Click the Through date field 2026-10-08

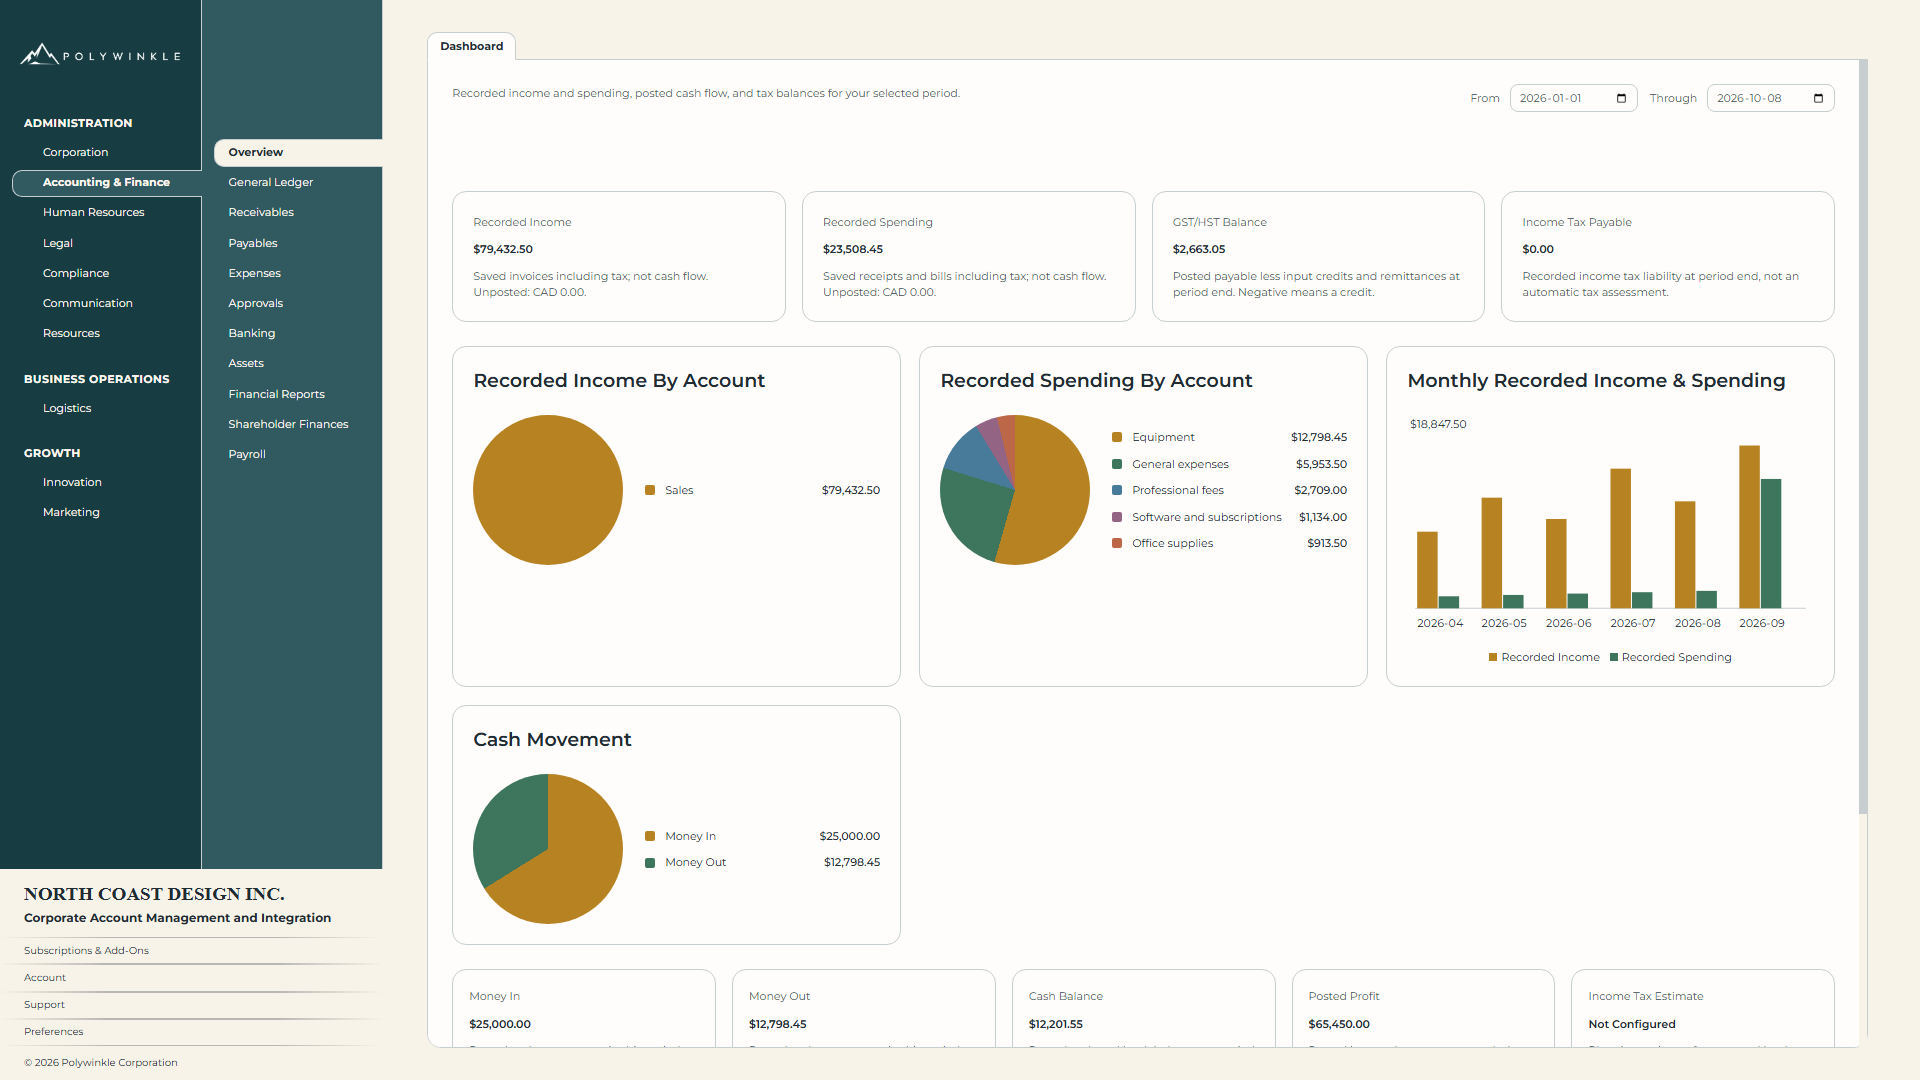point(1770,98)
